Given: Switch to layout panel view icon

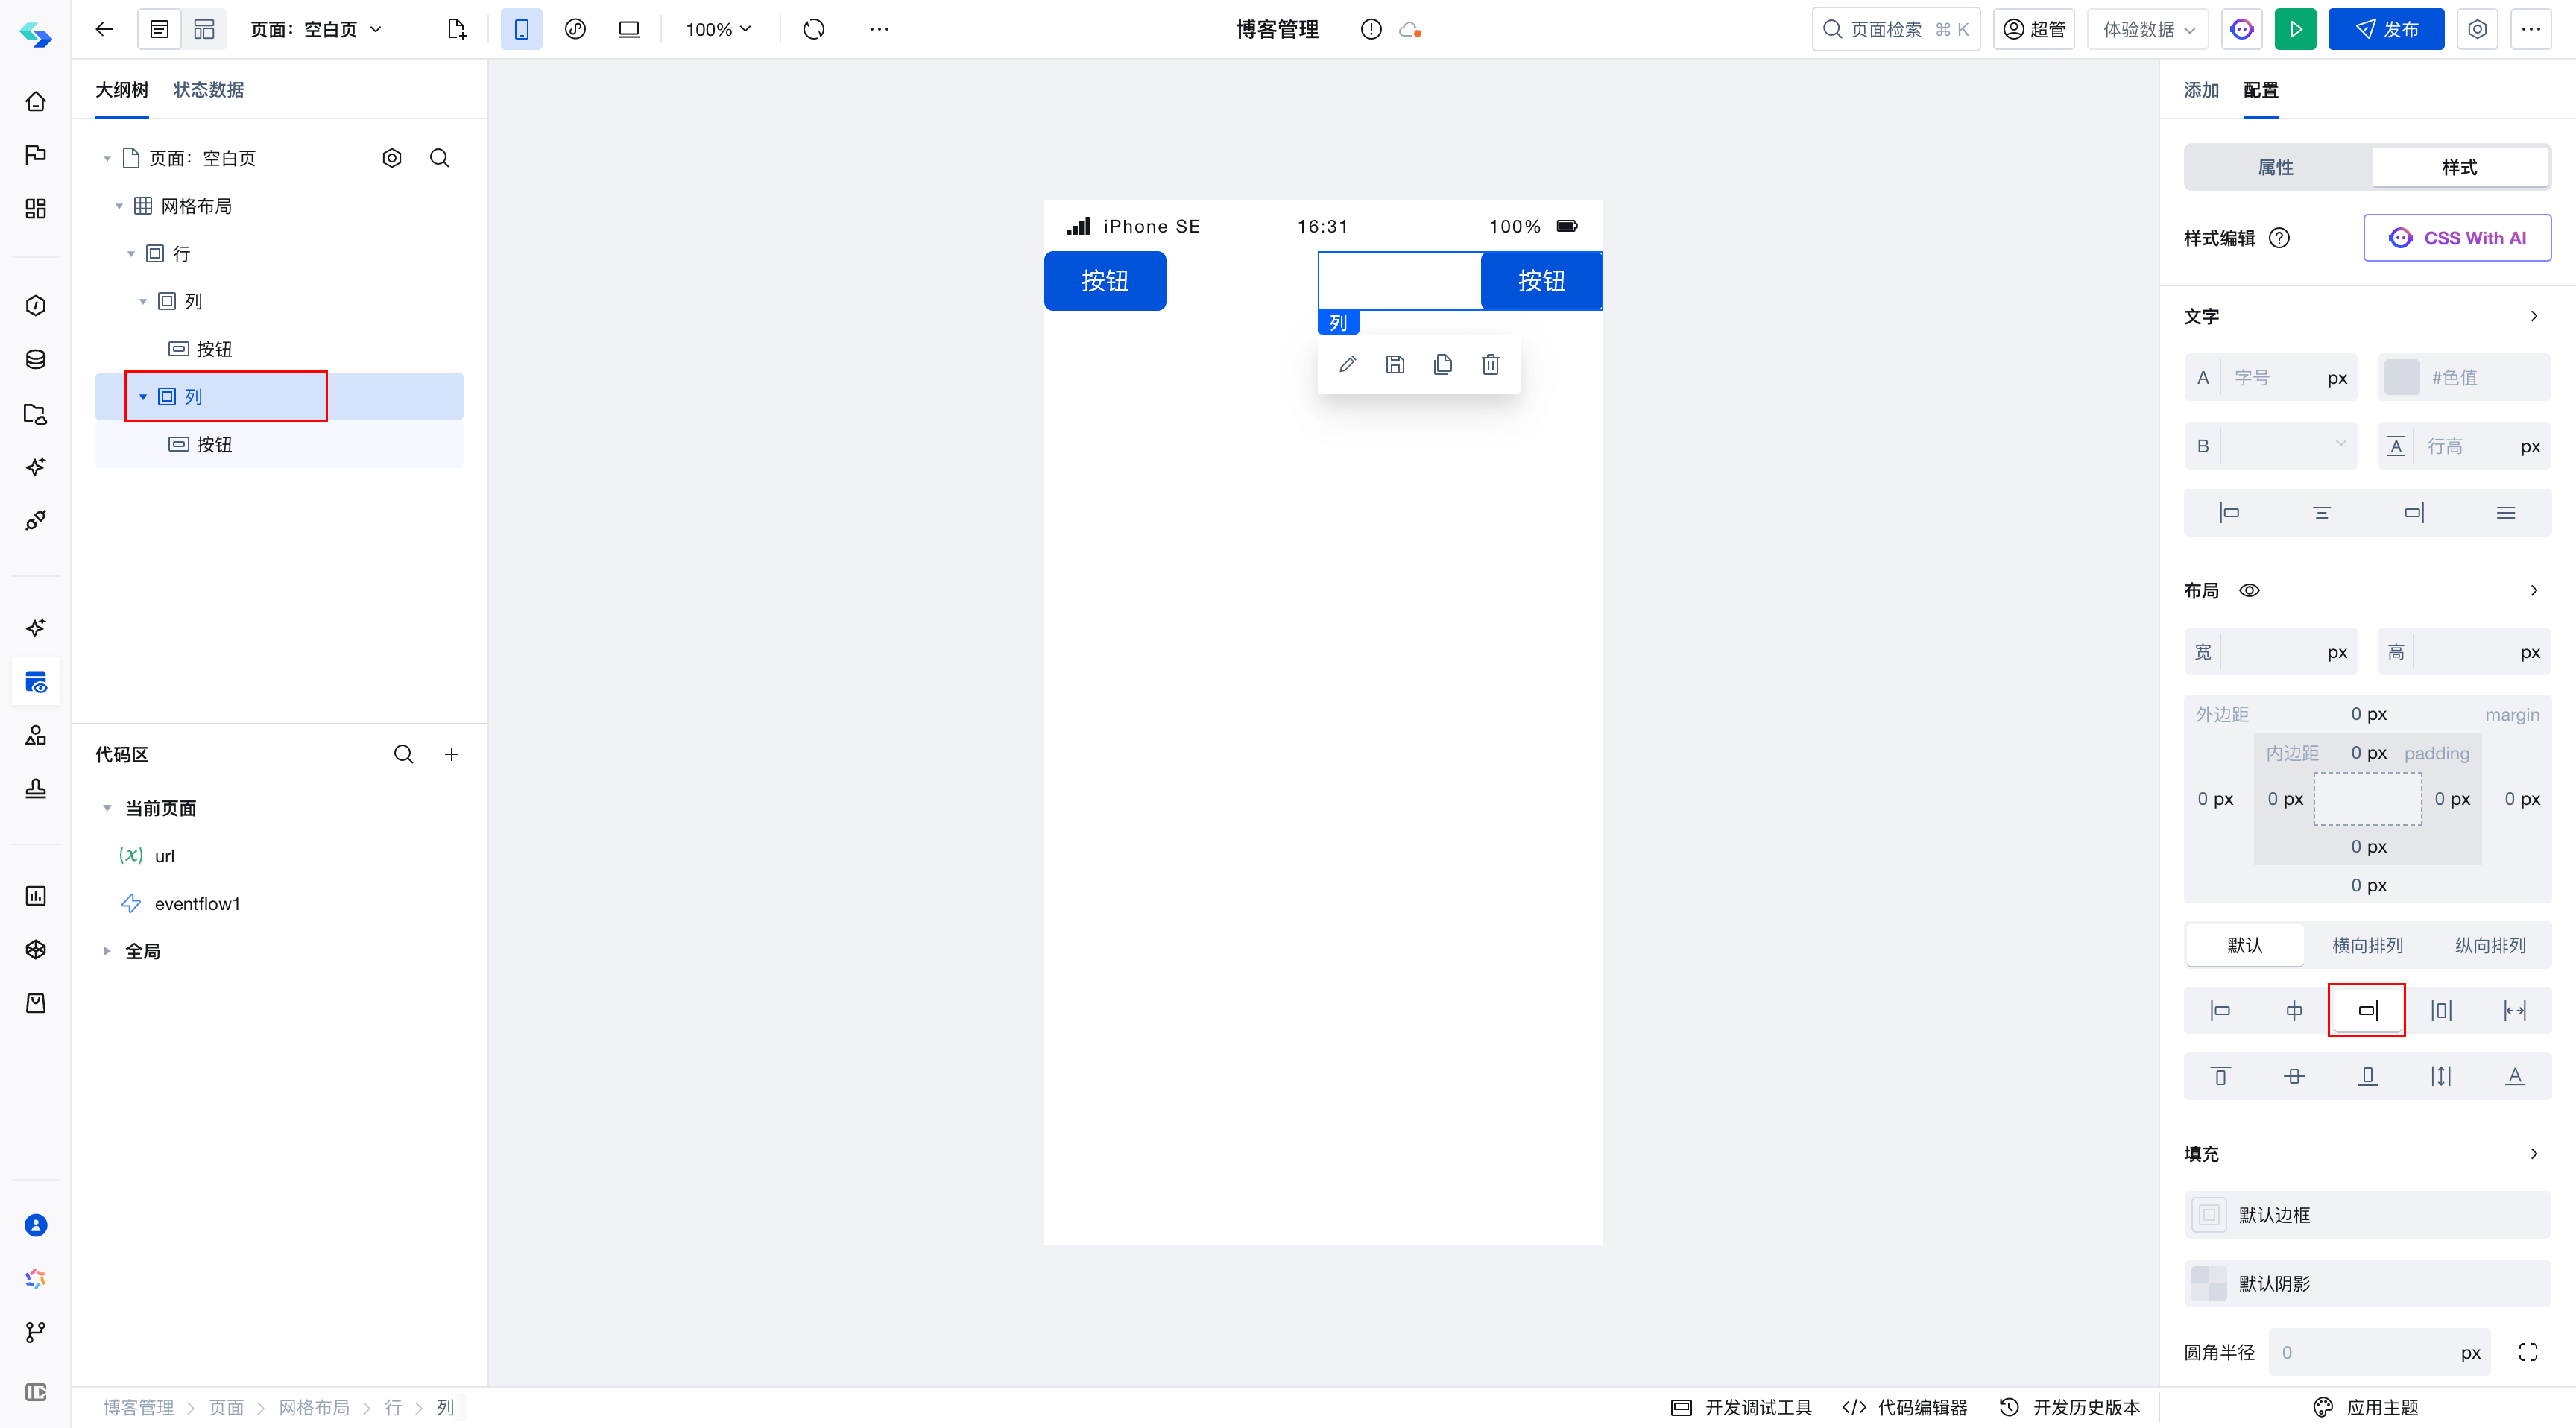Looking at the screenshot, I should coord(204,29).
